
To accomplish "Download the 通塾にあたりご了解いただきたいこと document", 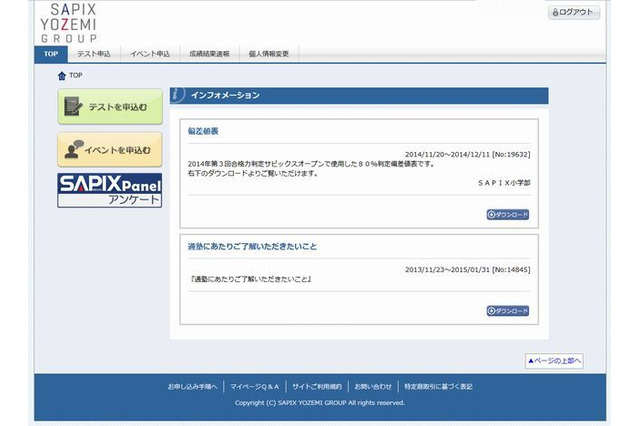I will click(x=508, y=311).
